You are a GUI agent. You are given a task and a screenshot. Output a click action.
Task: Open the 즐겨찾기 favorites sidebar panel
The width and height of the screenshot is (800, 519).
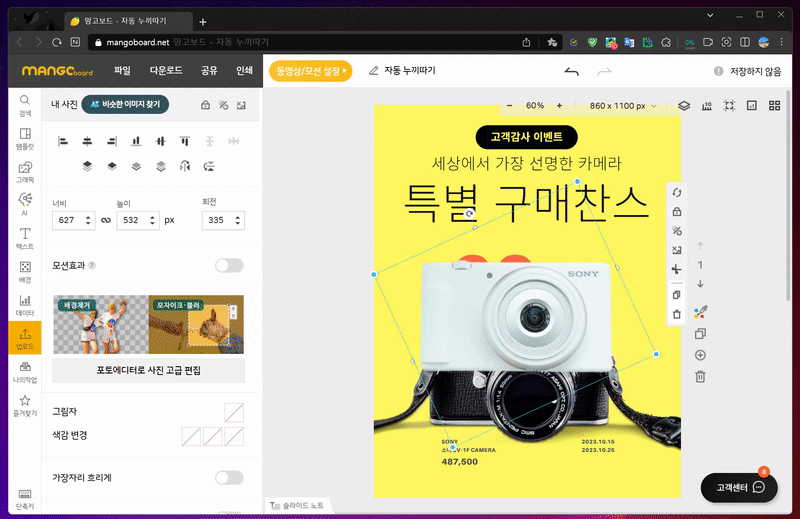[x=24, y=406]
